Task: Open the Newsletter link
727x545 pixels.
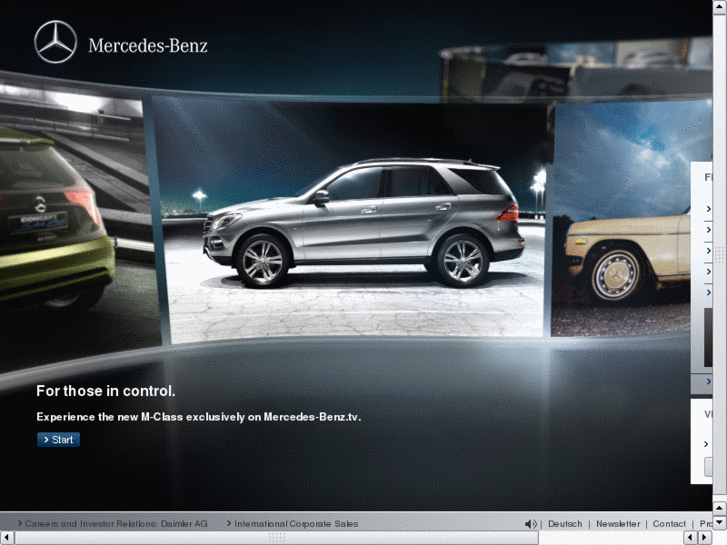Action: click(x=618, y=524)
